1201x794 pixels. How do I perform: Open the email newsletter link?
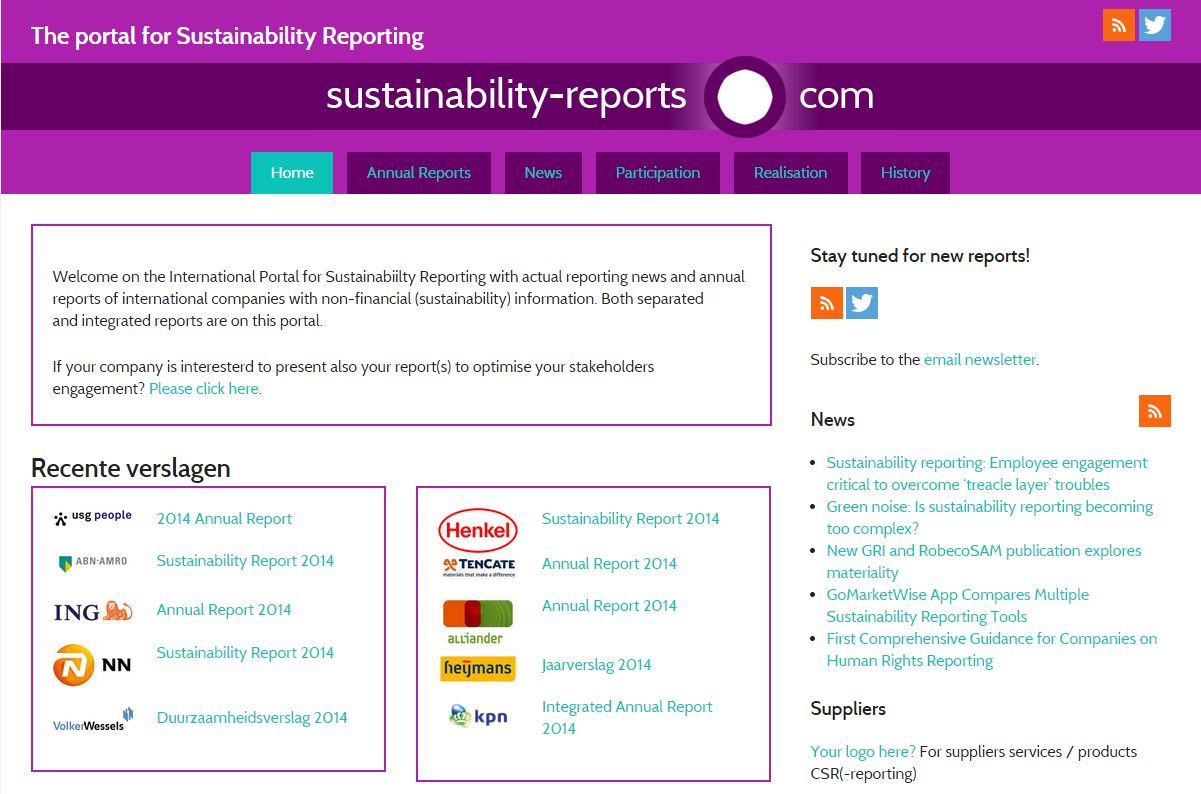979,359
